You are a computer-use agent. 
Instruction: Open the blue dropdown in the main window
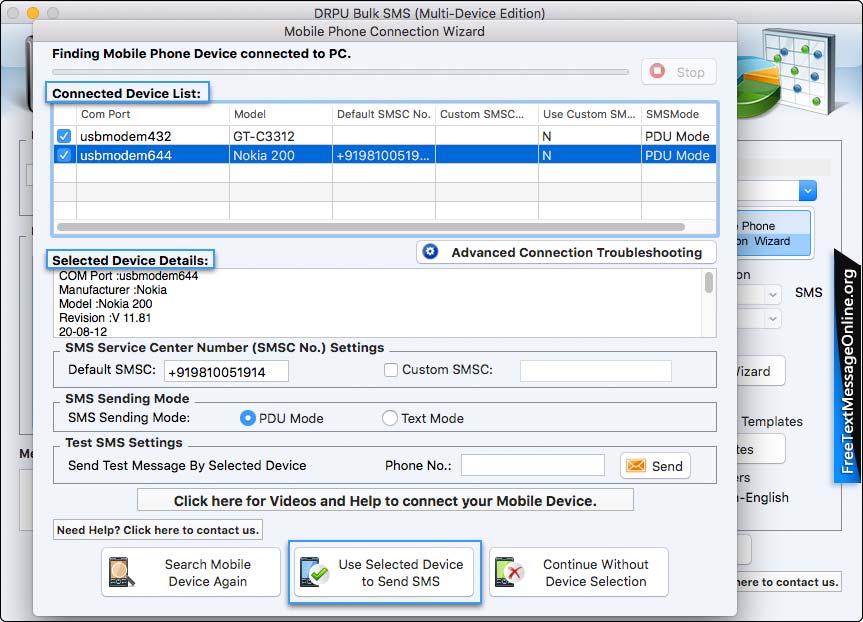pyautogui.click(x=807, y=191)
